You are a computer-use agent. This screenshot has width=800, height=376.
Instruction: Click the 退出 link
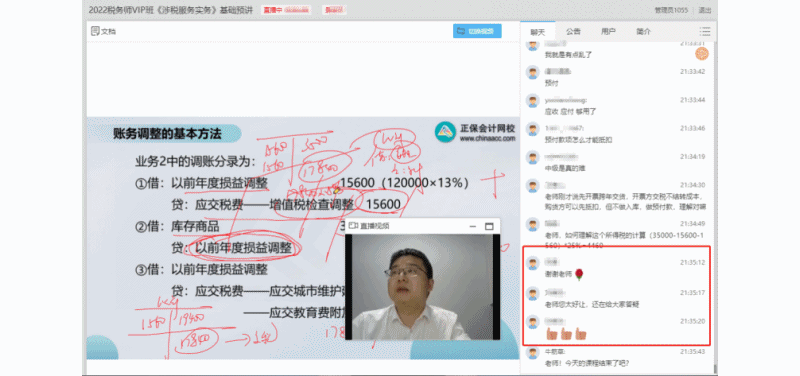coord(705,10)
